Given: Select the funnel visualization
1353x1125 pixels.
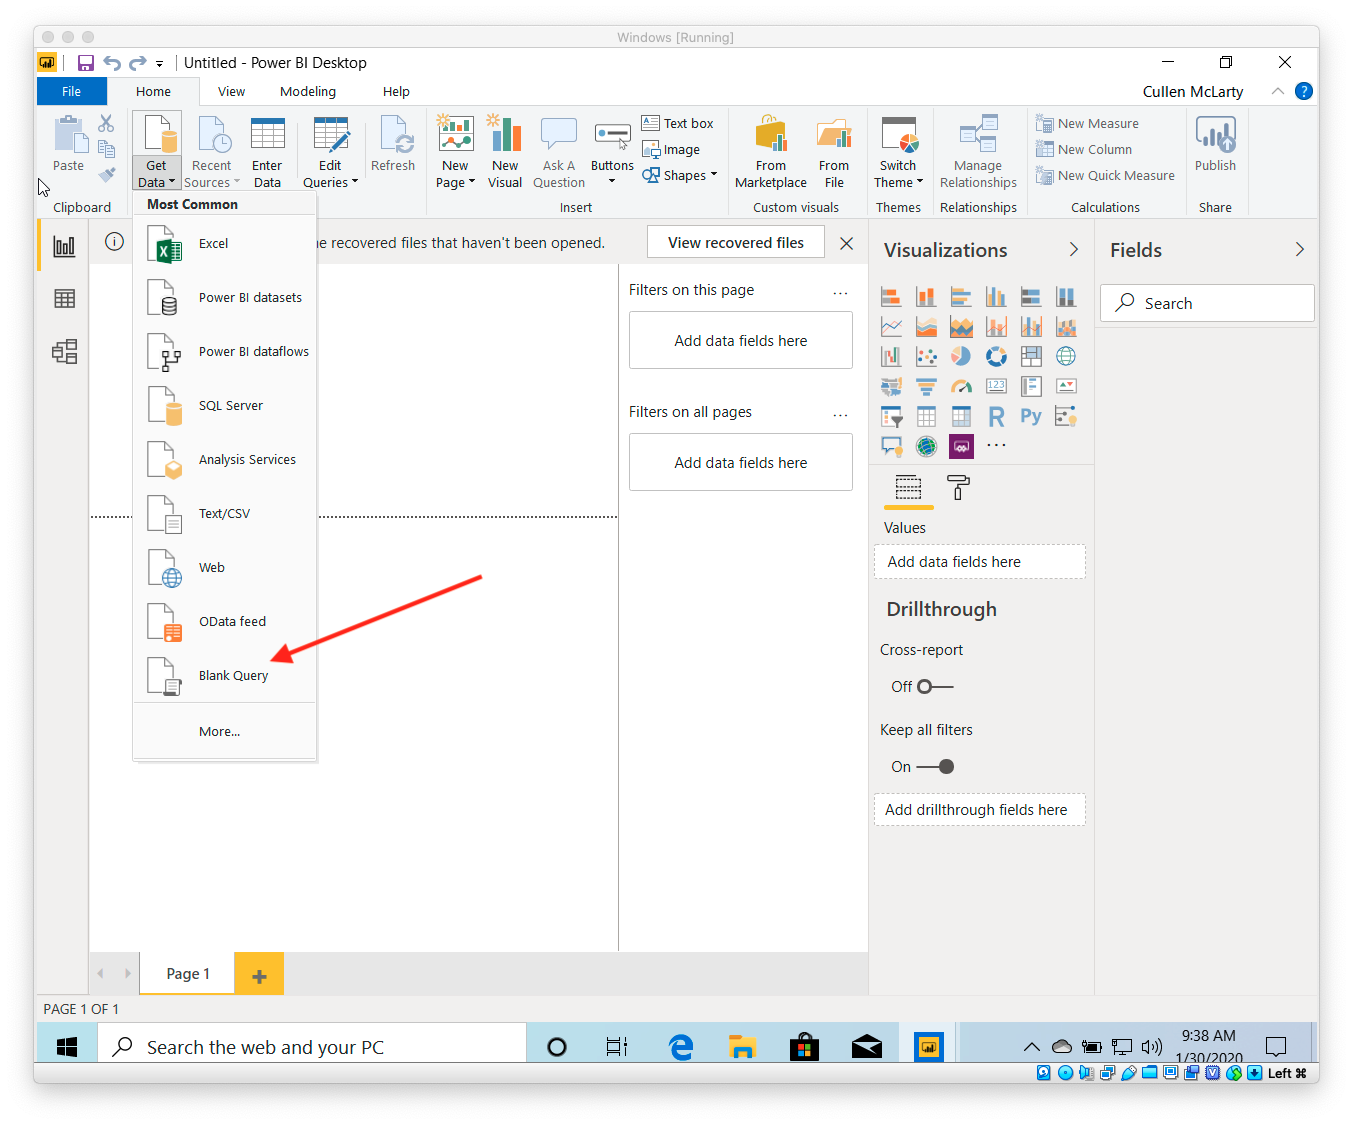Looking at the screenshot, I should click(x=926, y=386).
